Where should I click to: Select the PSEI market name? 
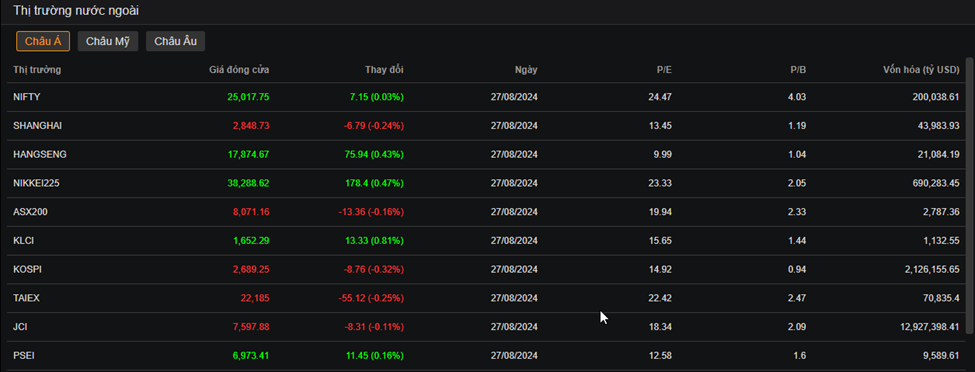point(24,355)
